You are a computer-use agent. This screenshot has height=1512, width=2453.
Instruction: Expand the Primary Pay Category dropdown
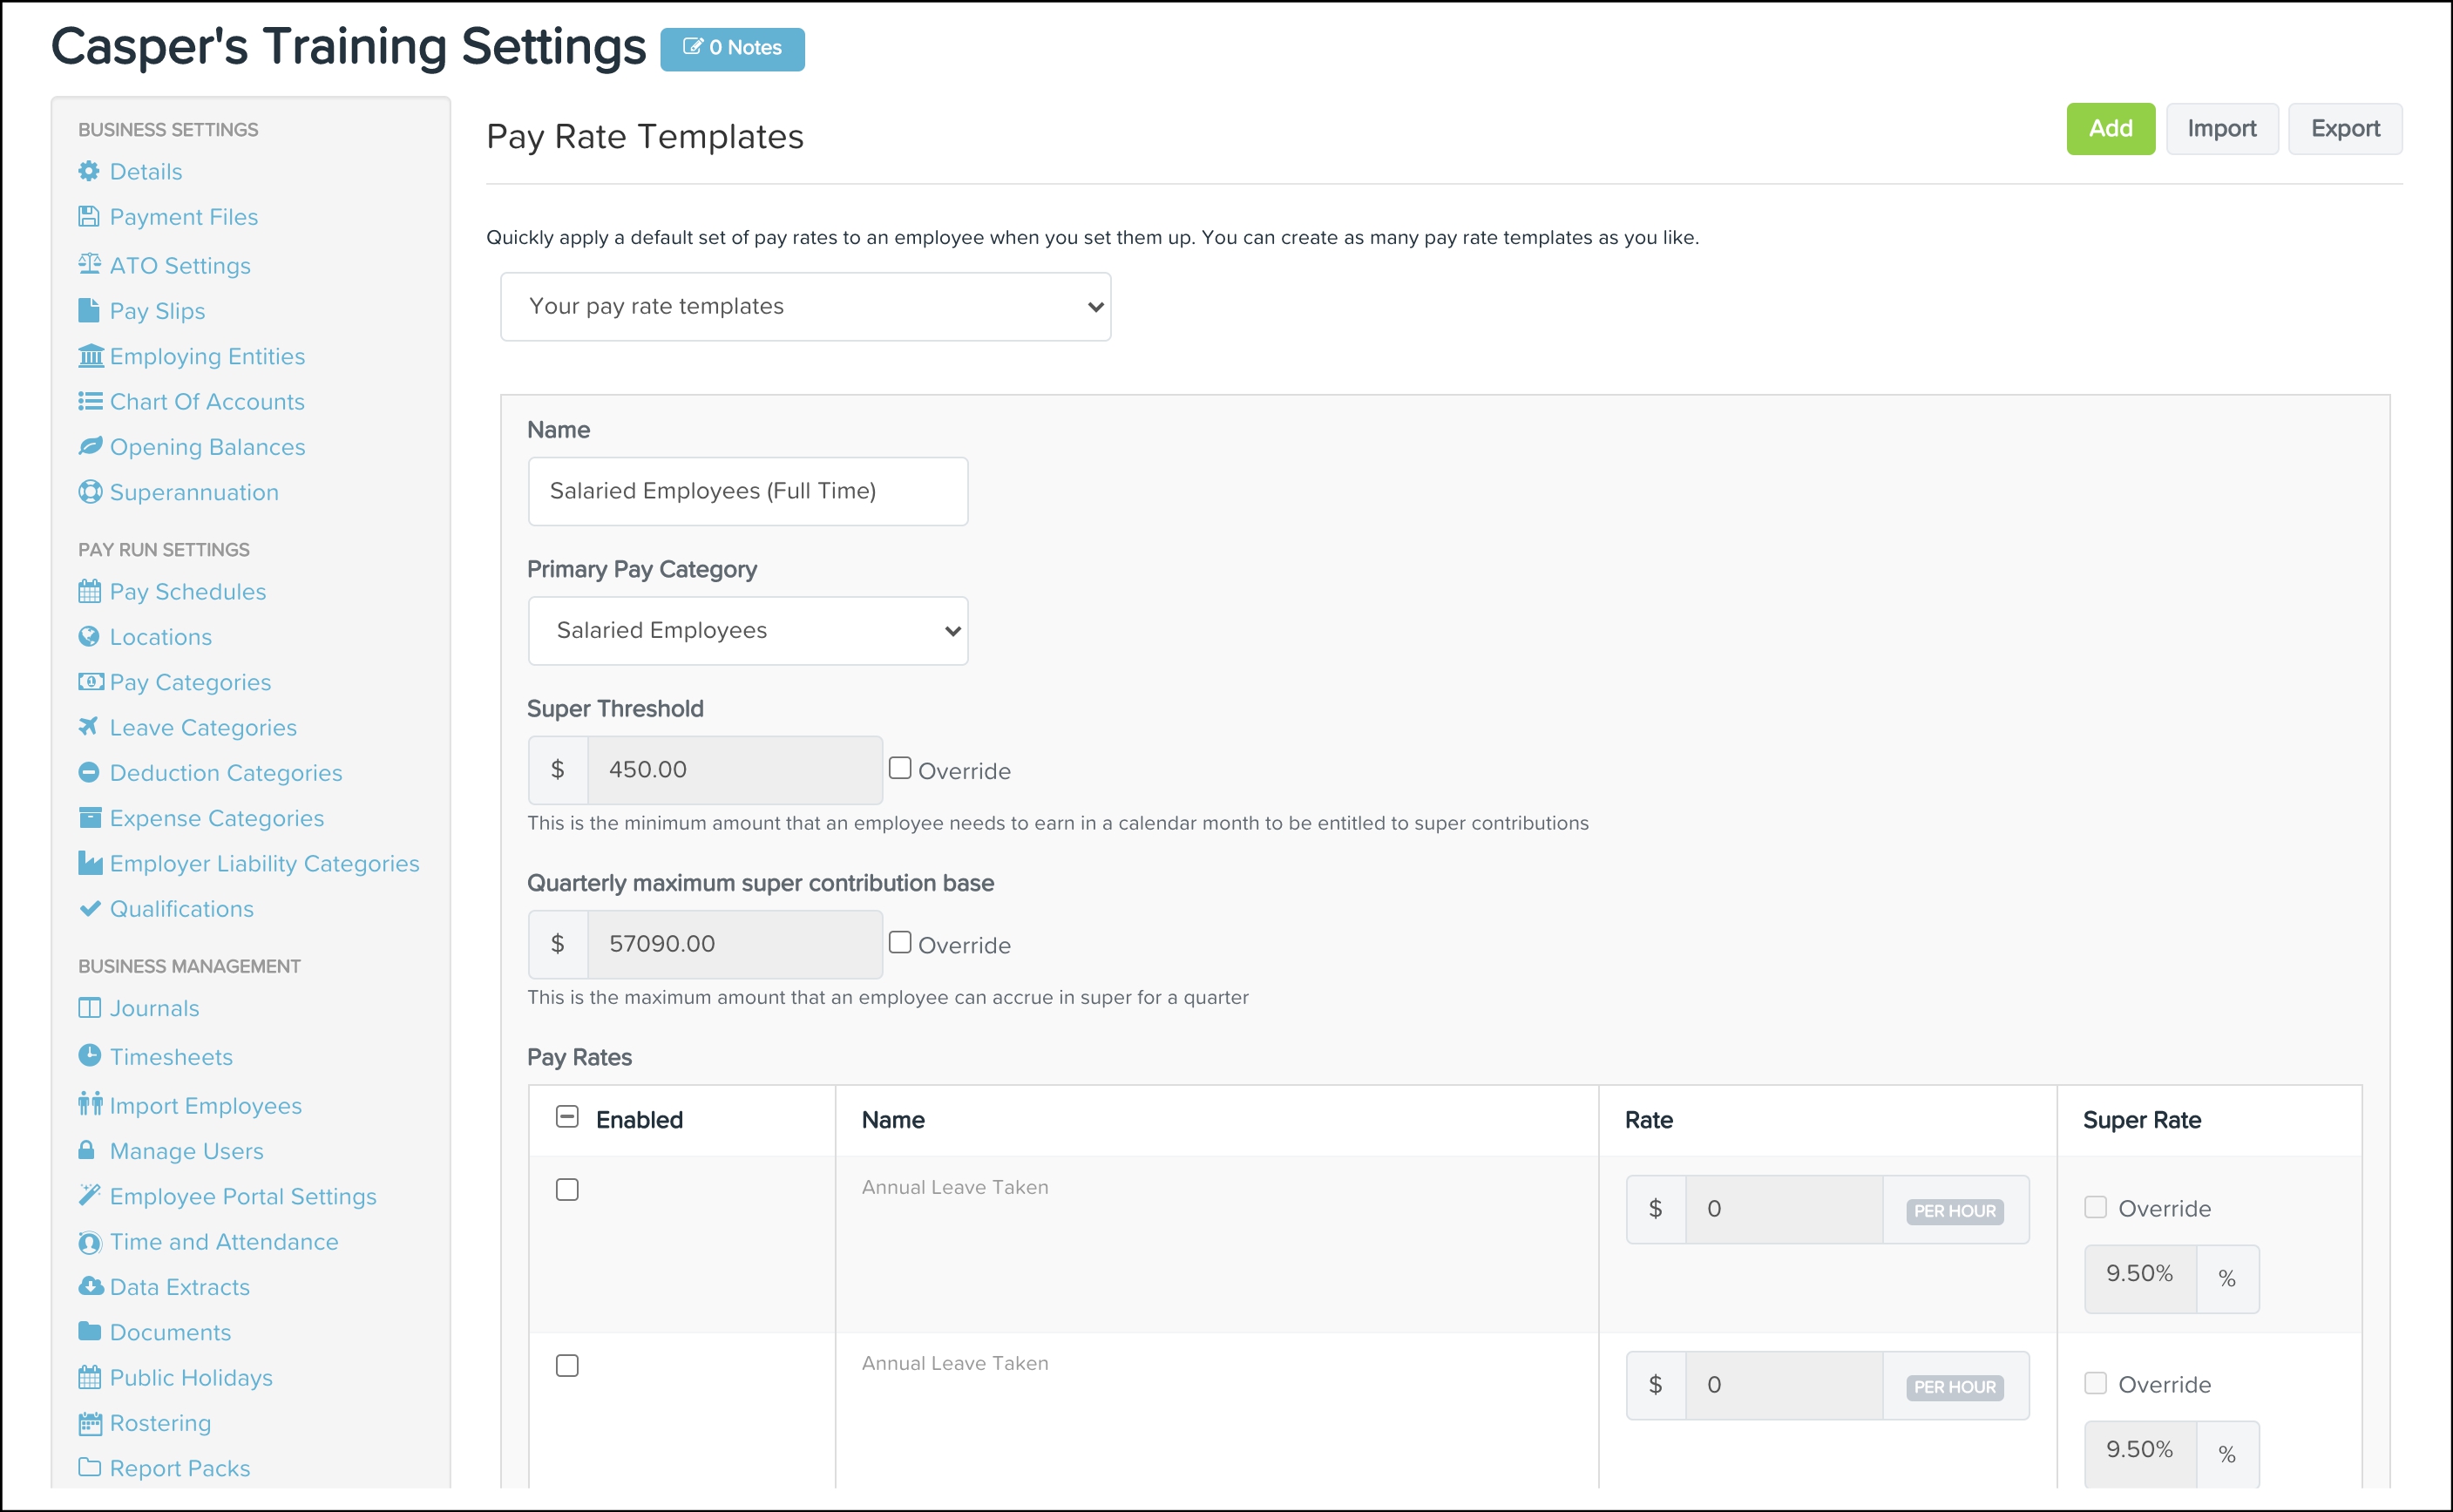(x=747, y=631)
